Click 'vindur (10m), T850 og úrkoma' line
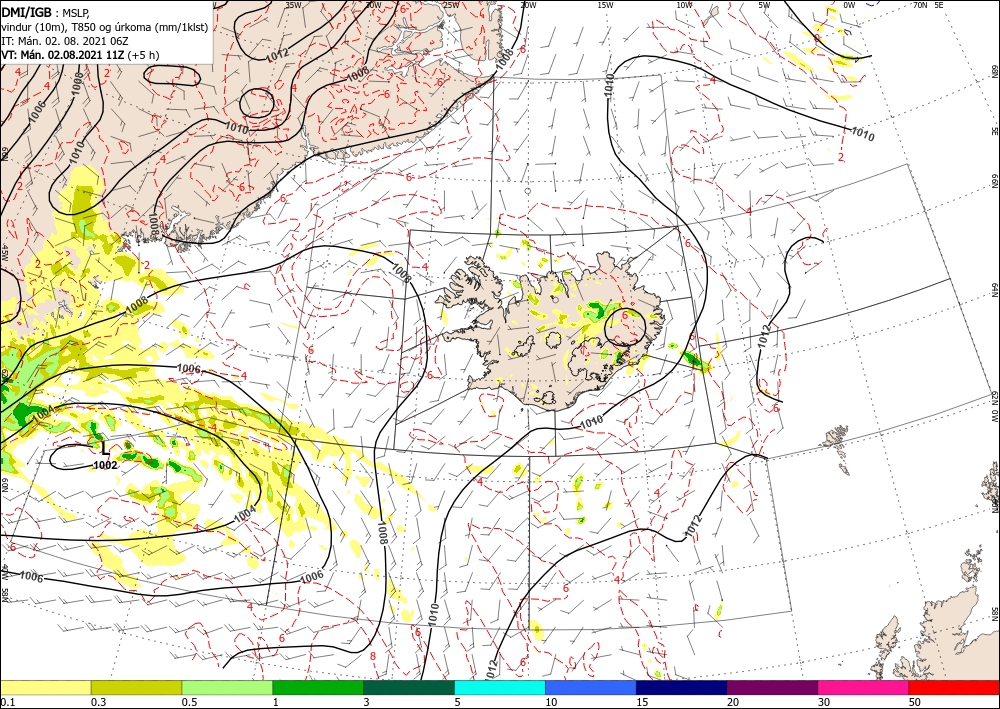Image resolution: width=1000 pixels, height=709 pixels. pyautogui.click(x=105, y=27)
